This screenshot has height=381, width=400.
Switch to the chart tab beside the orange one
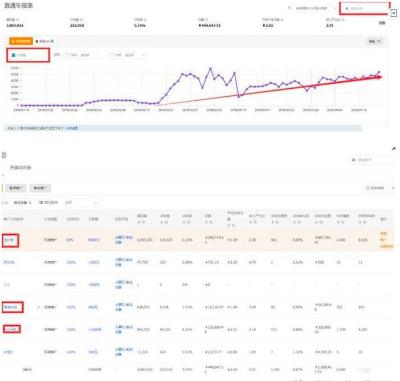[x=45, y=41]
